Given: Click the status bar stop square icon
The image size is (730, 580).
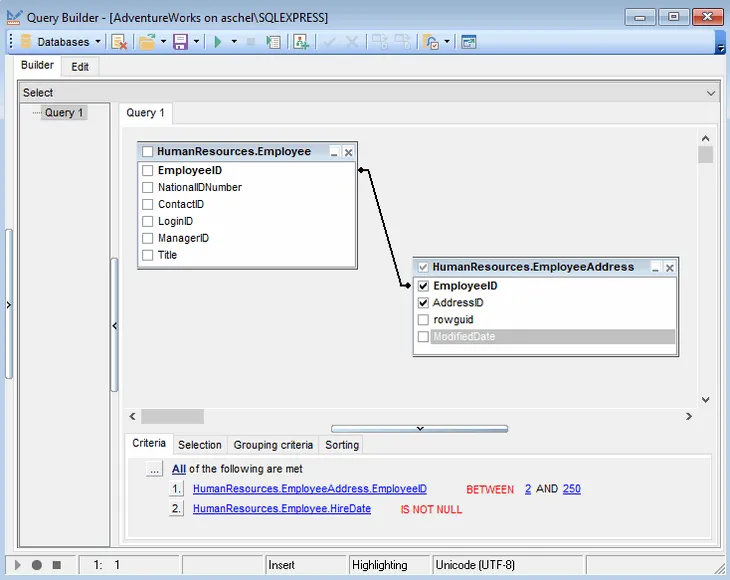Looking at the screenshot, I should pos(56,565).
